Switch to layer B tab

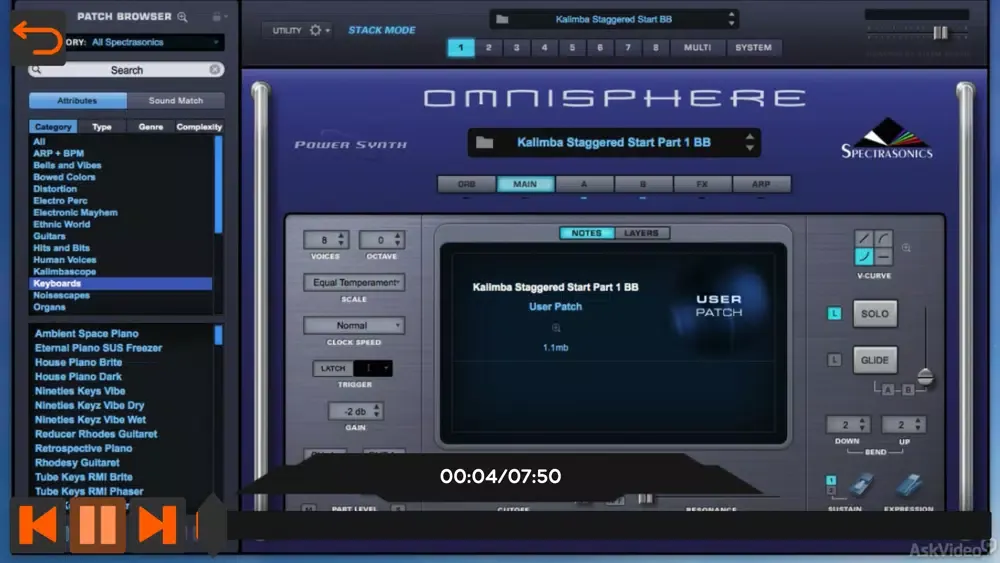[643, 184]
